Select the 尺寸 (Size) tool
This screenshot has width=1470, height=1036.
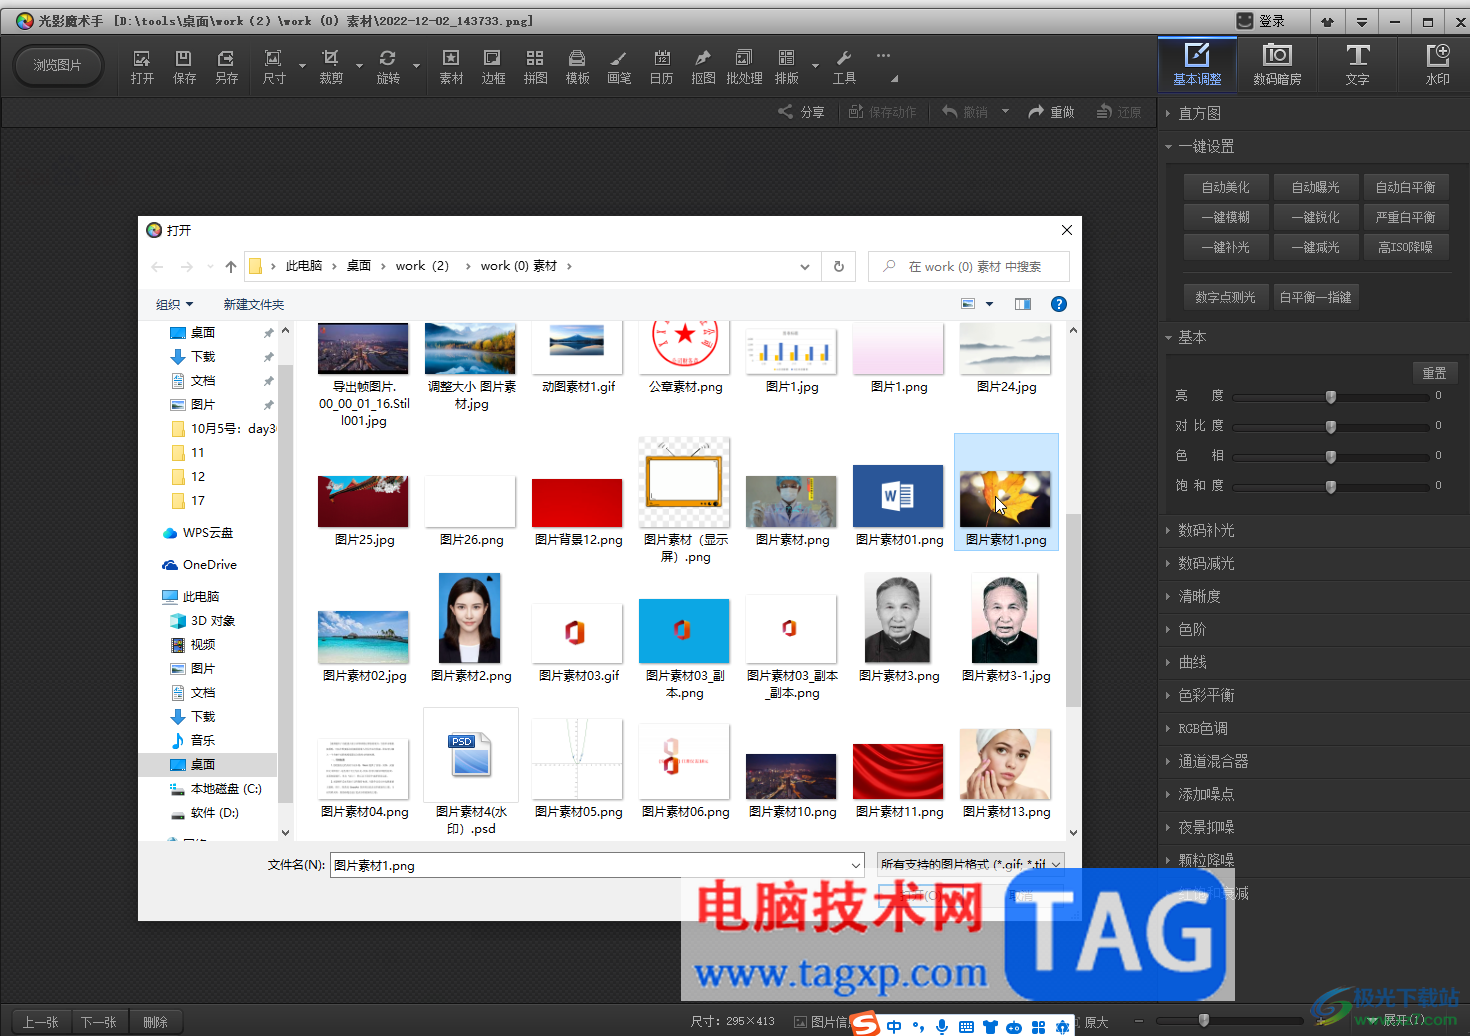click(274, 66)
